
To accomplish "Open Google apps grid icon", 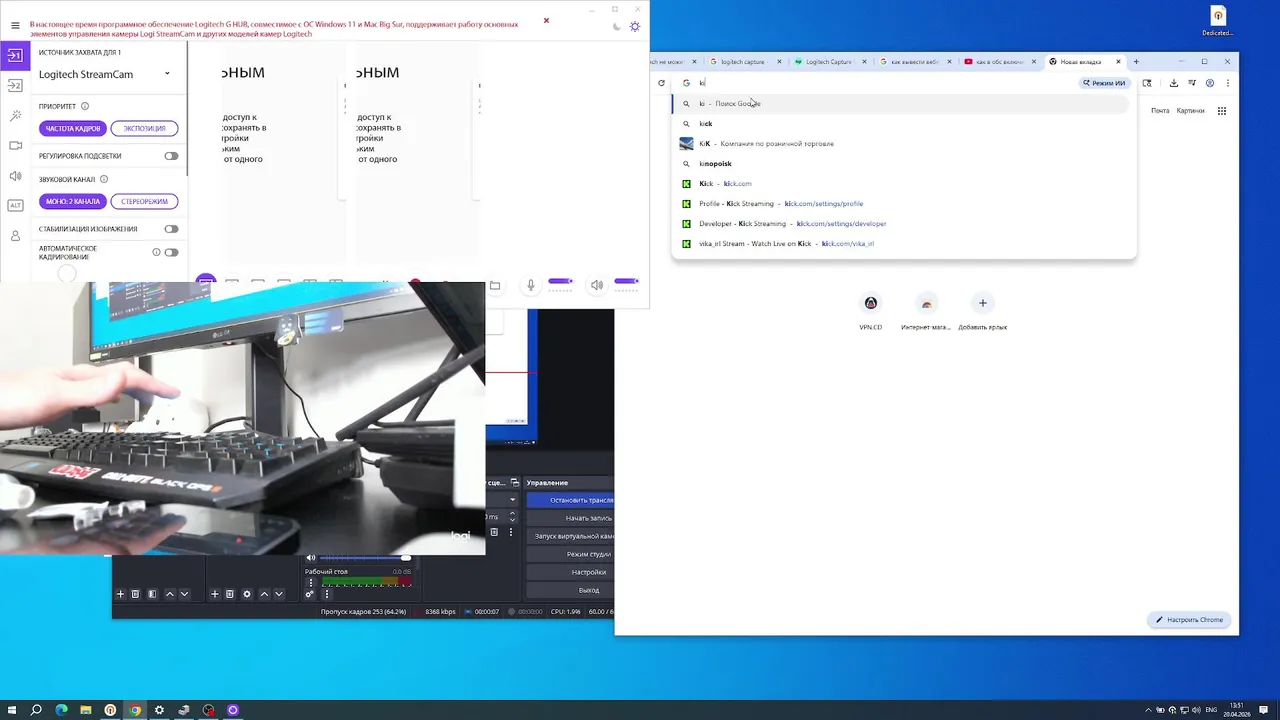I will (1222, 111).
